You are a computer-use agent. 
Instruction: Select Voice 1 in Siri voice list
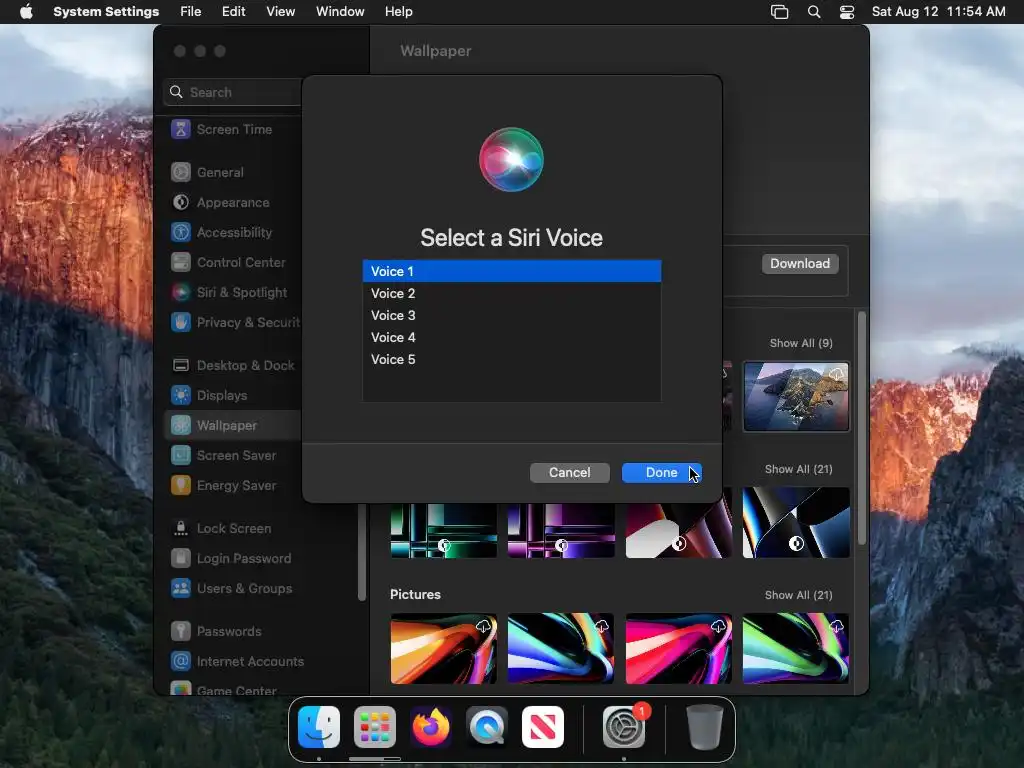(x=512, y=271)
